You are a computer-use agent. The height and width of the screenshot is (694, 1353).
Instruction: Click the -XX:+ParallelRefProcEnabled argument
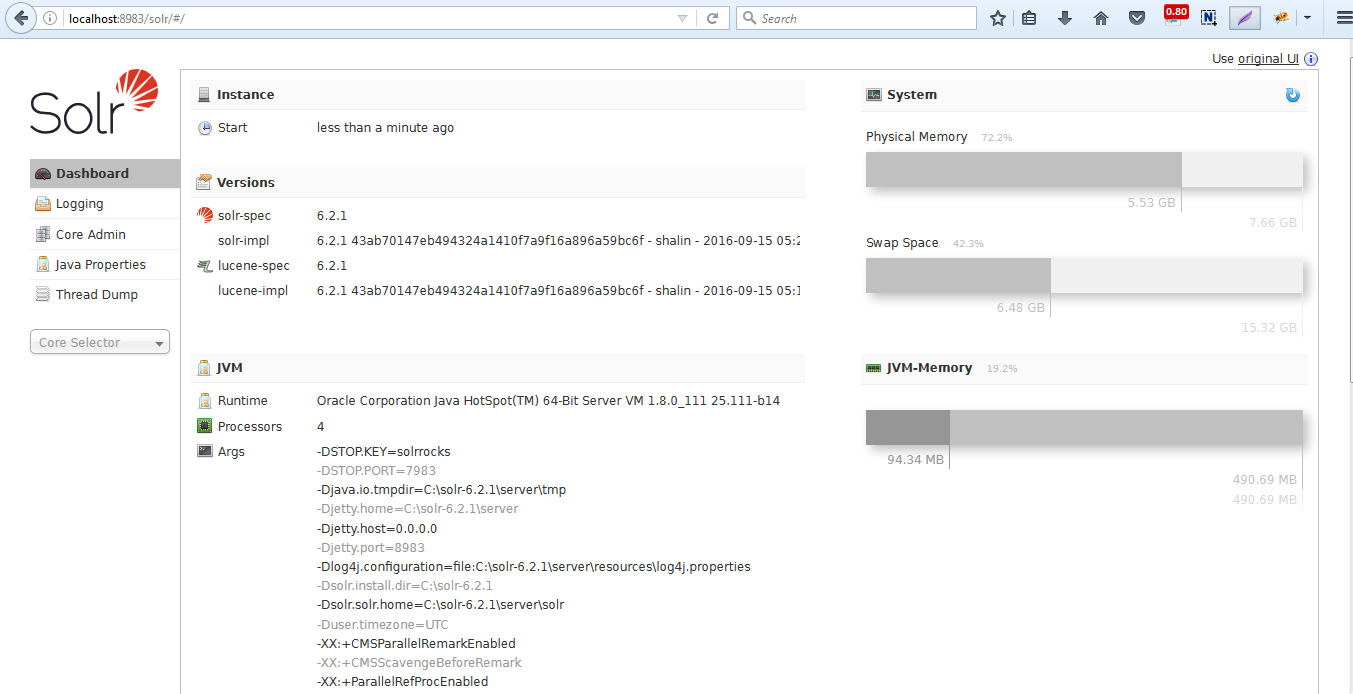pos(402,682)
